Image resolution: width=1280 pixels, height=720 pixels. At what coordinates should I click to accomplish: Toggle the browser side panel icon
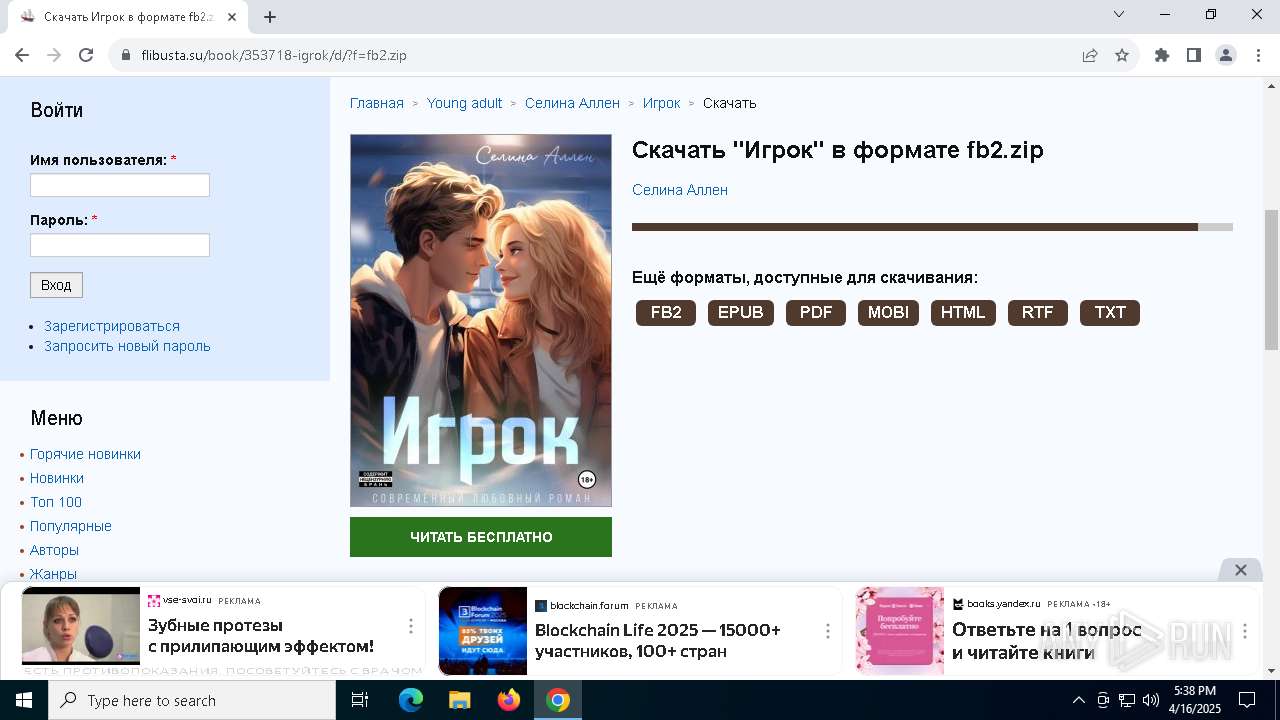click(x=1194, y=55)
